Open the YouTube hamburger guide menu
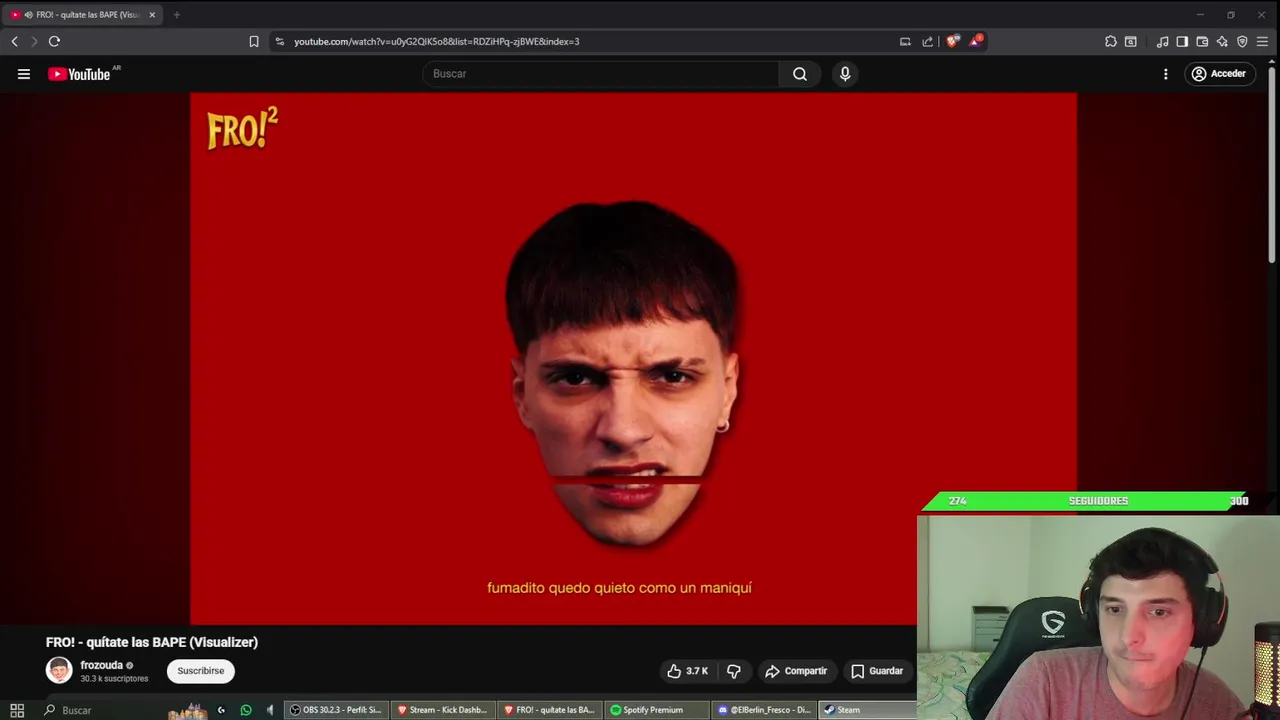Viewport: 1280px width, 720px height. pos(24,74)
